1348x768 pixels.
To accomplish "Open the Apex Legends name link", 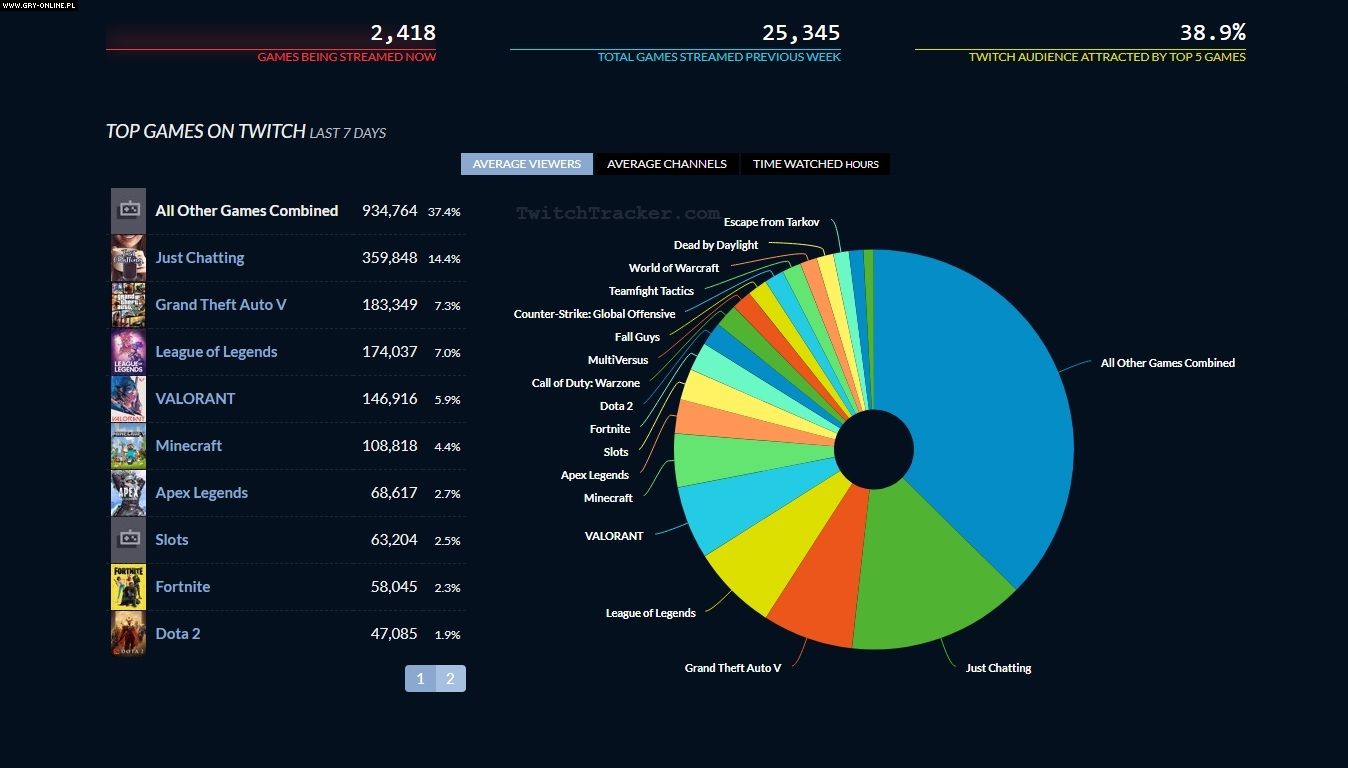I will point(201,493).
